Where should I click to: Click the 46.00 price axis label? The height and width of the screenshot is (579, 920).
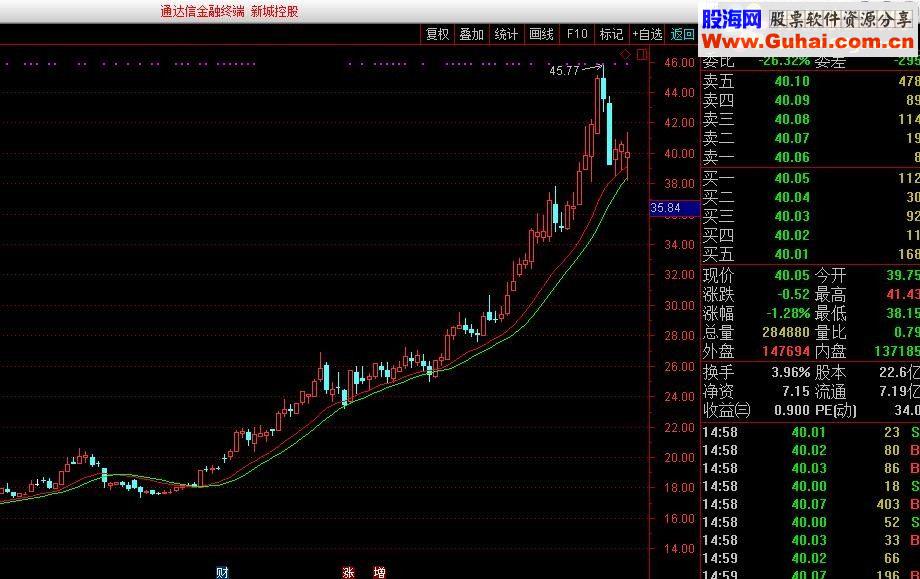tap(679, 62)
